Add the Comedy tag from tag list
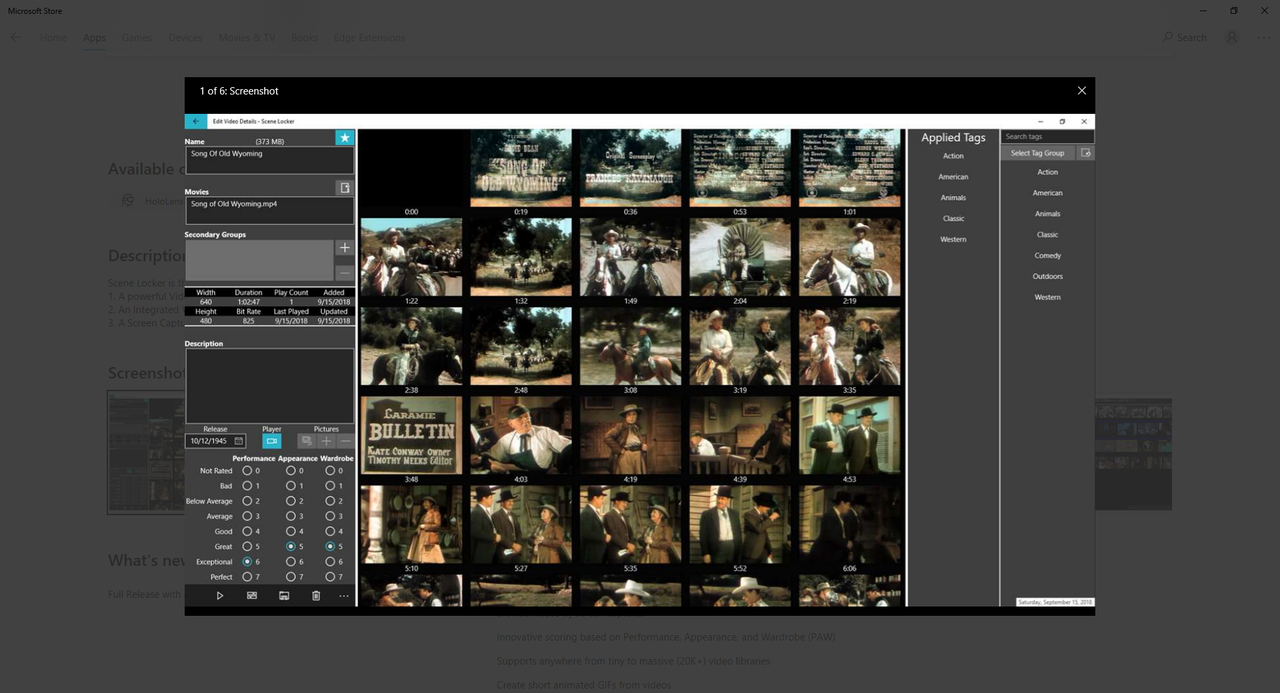The height and width of the screenshot is (693, 1280). (x=1048, y=256)
